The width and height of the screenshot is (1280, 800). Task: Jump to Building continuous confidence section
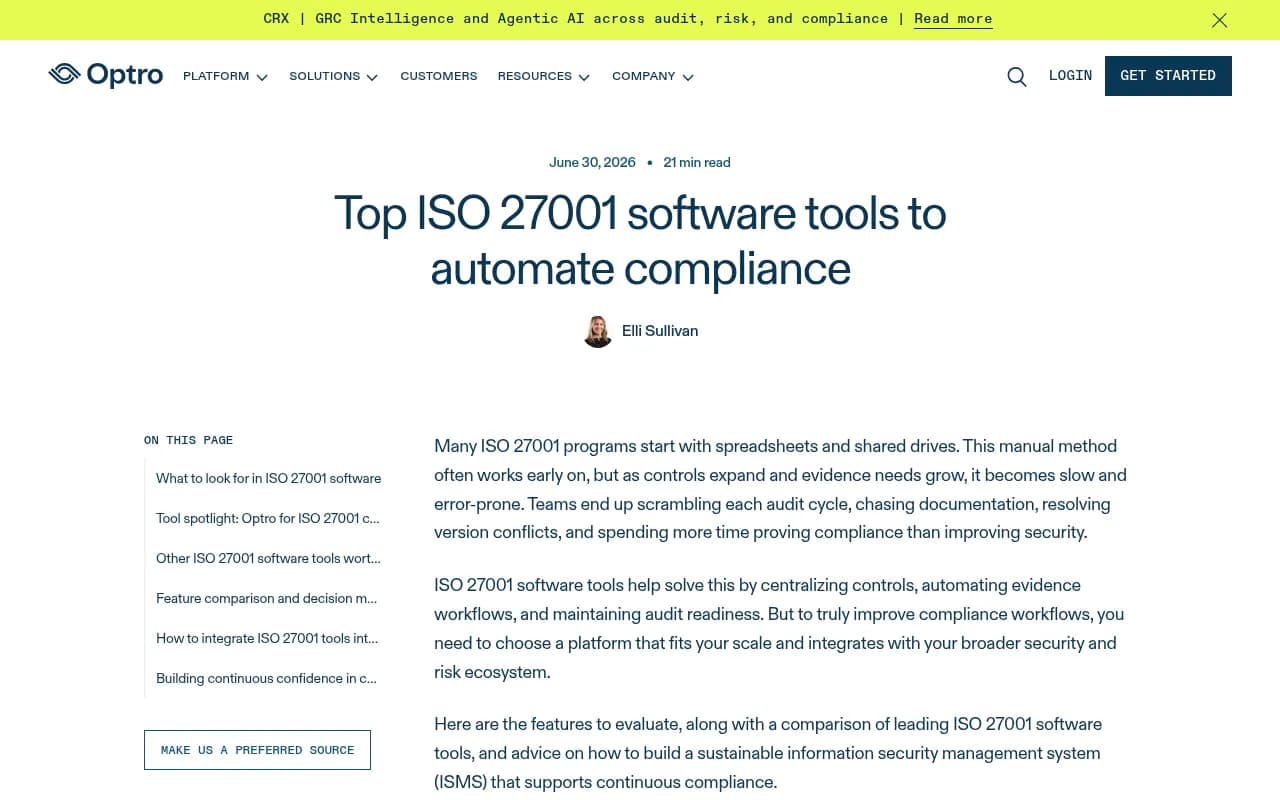click(267, 678)
